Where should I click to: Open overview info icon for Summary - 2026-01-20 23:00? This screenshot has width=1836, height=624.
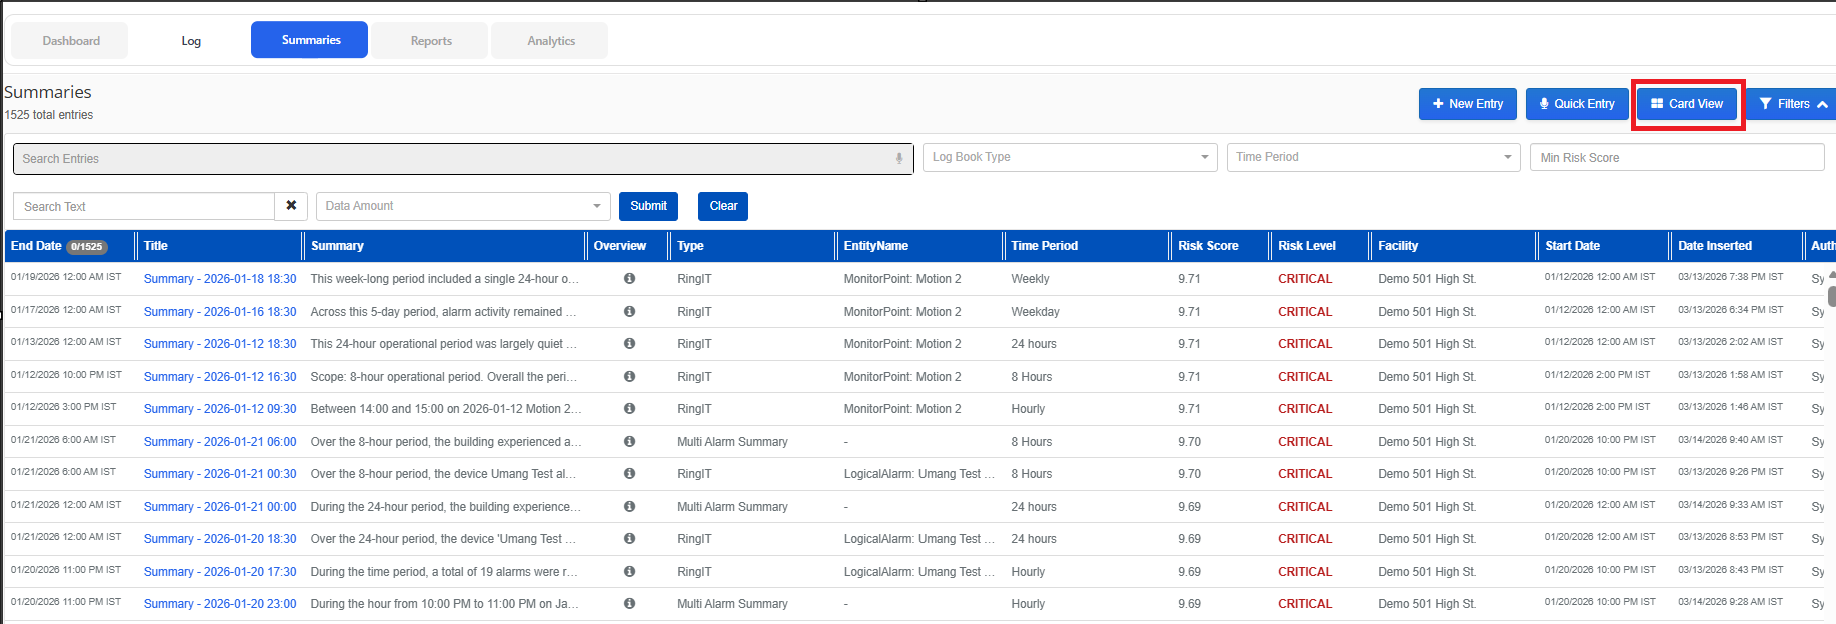coord(629,603)
